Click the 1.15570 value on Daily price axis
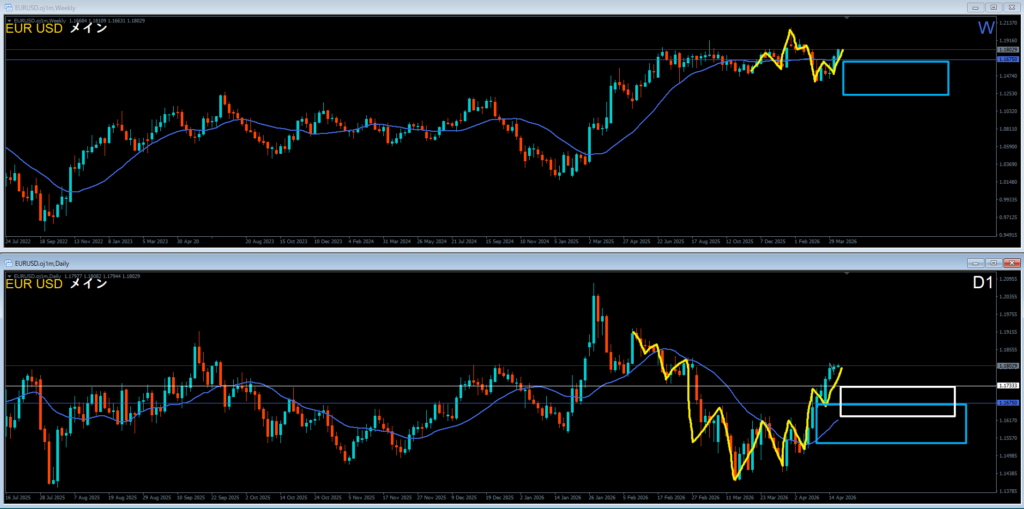1024x509 pixels. tap(1006, 438)
